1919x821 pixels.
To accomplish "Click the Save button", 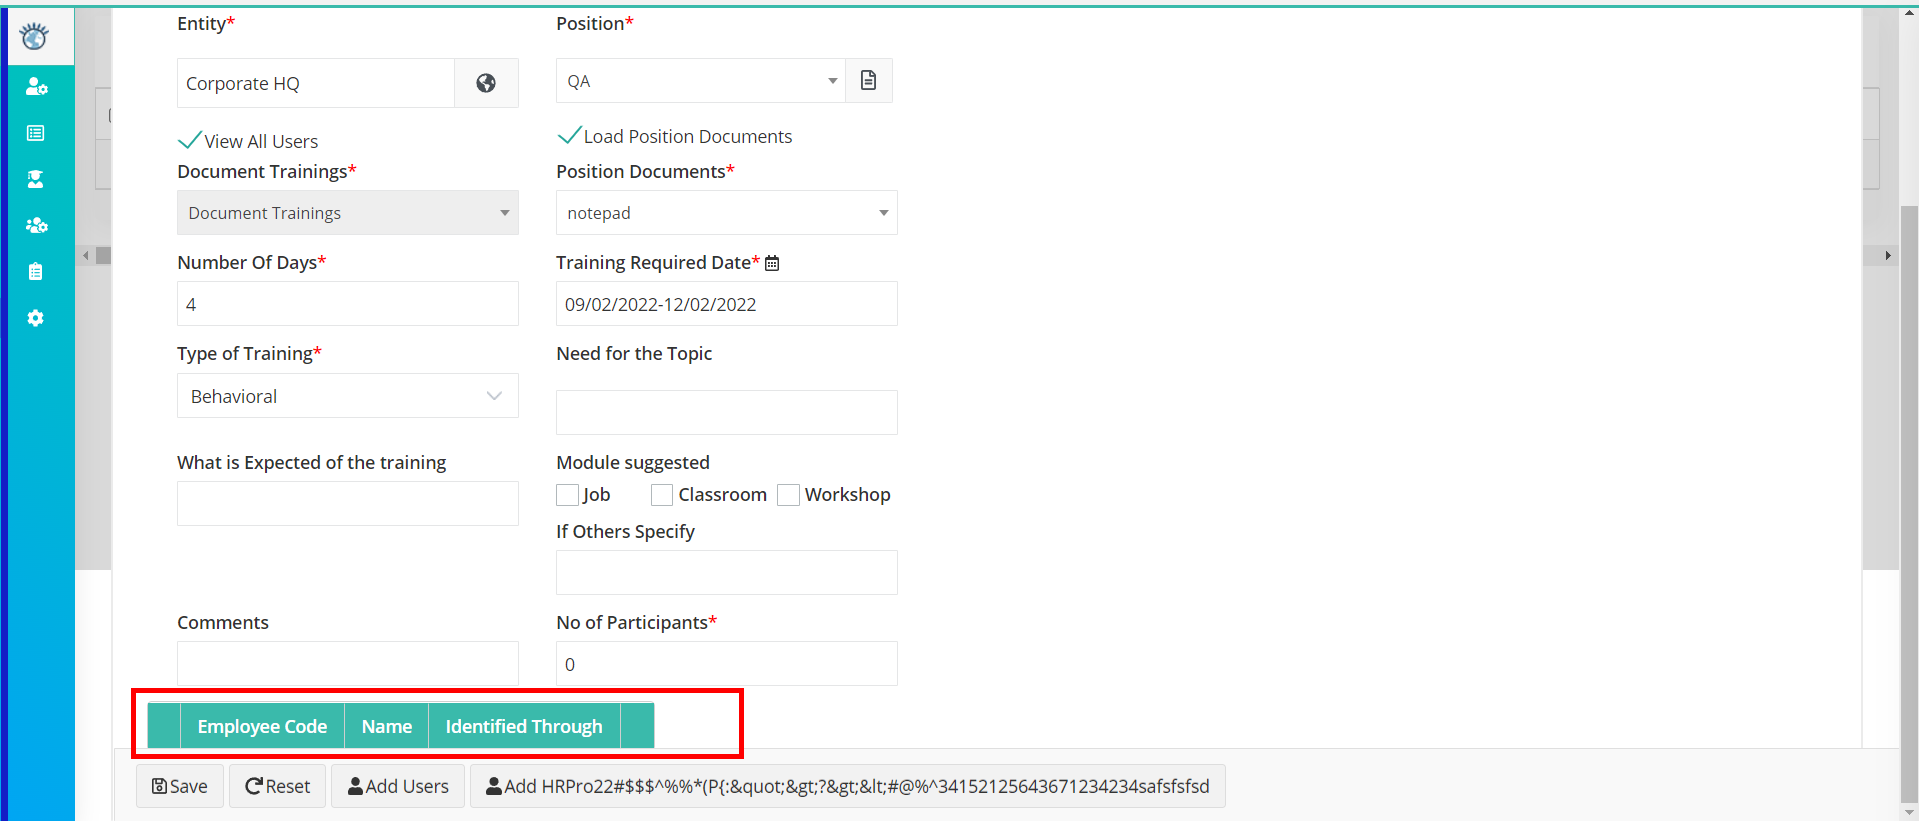I will pos(180,786).
